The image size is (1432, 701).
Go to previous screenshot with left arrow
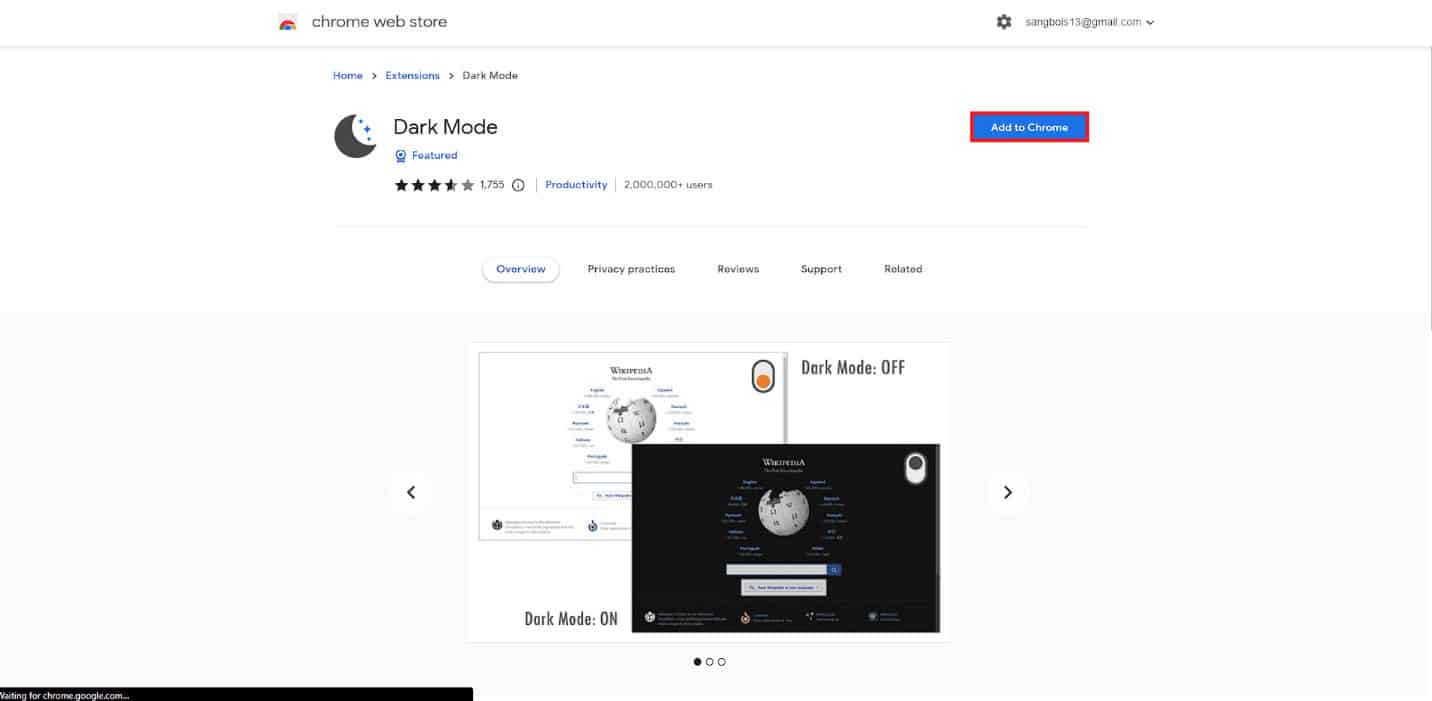click(x=410, y=492)
